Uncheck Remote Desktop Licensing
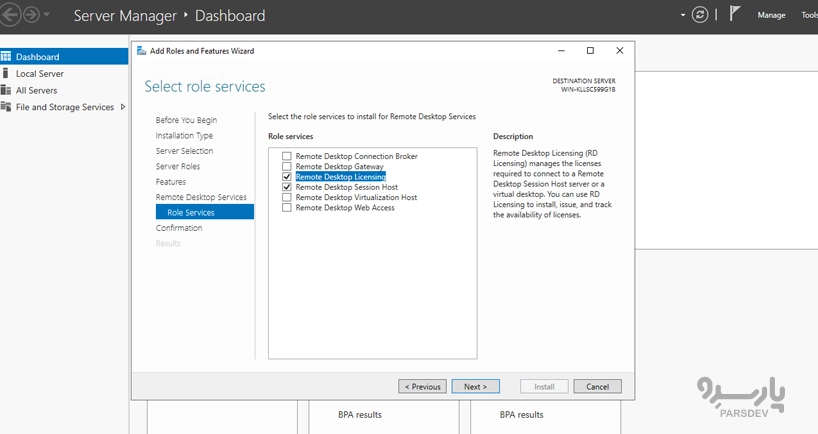818x434 pixels. click(x=287, y=177)
